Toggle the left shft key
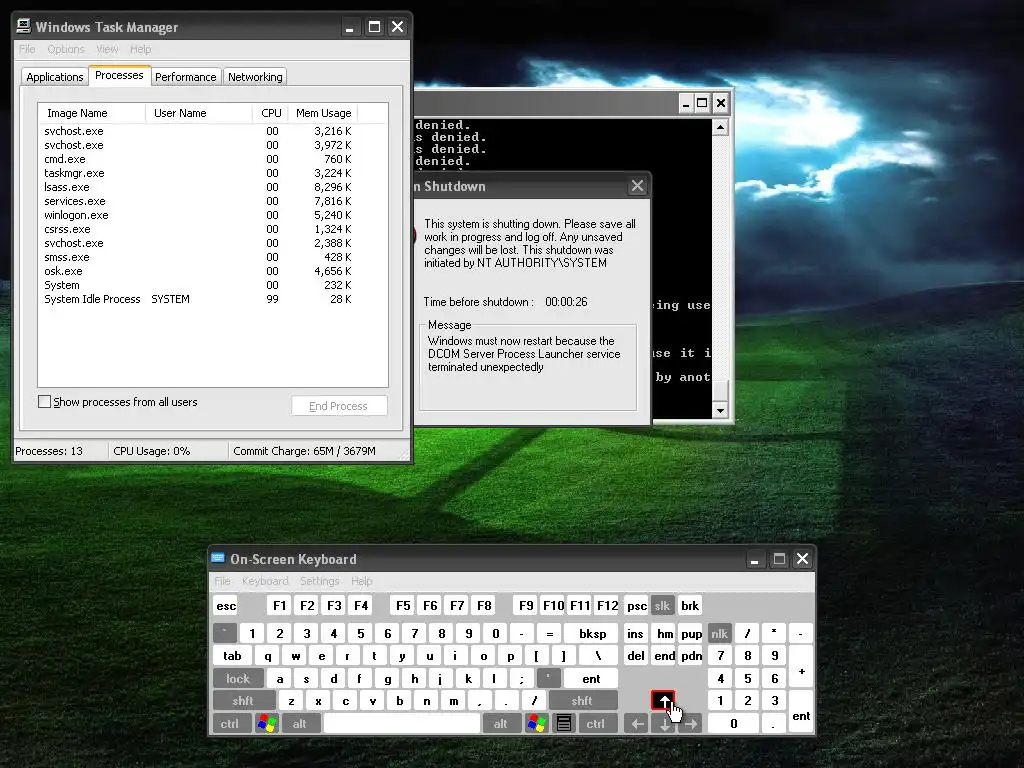Image resolution: width=1024 pixels, height=768 pixels. 243,701
